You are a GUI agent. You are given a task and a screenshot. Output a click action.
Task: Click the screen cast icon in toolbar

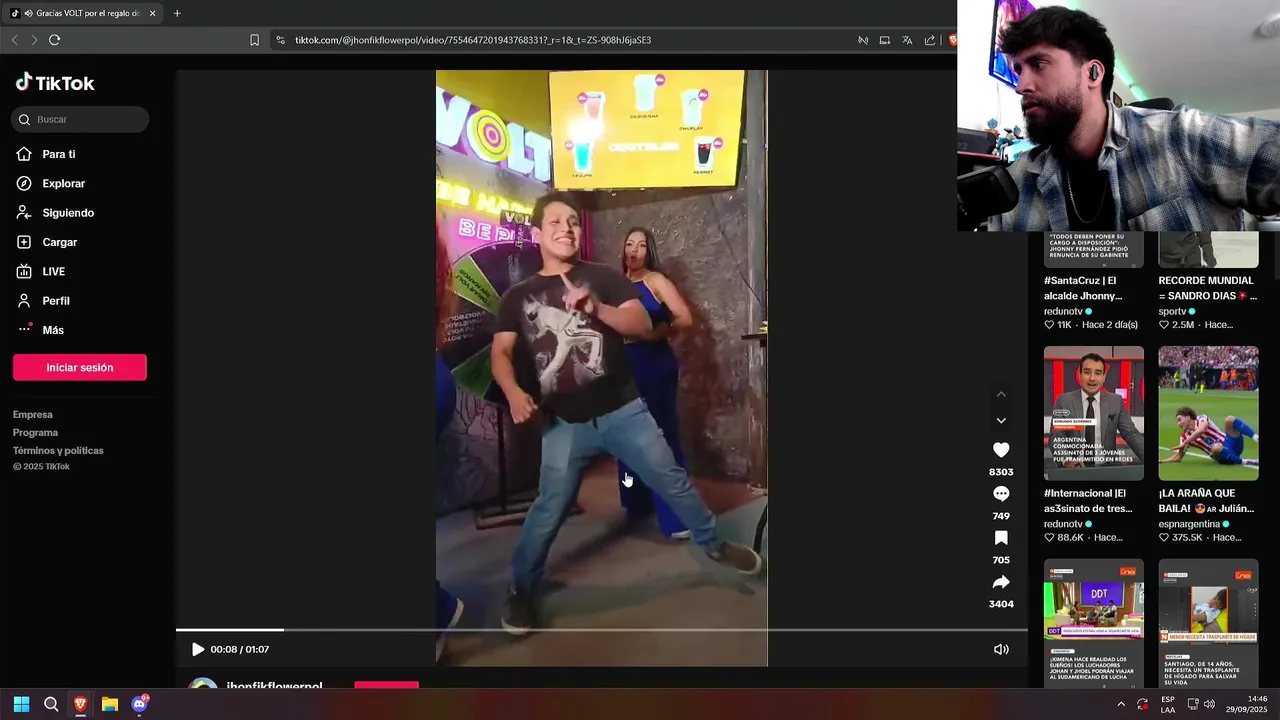pyautogui.click(x=884, y=40)
